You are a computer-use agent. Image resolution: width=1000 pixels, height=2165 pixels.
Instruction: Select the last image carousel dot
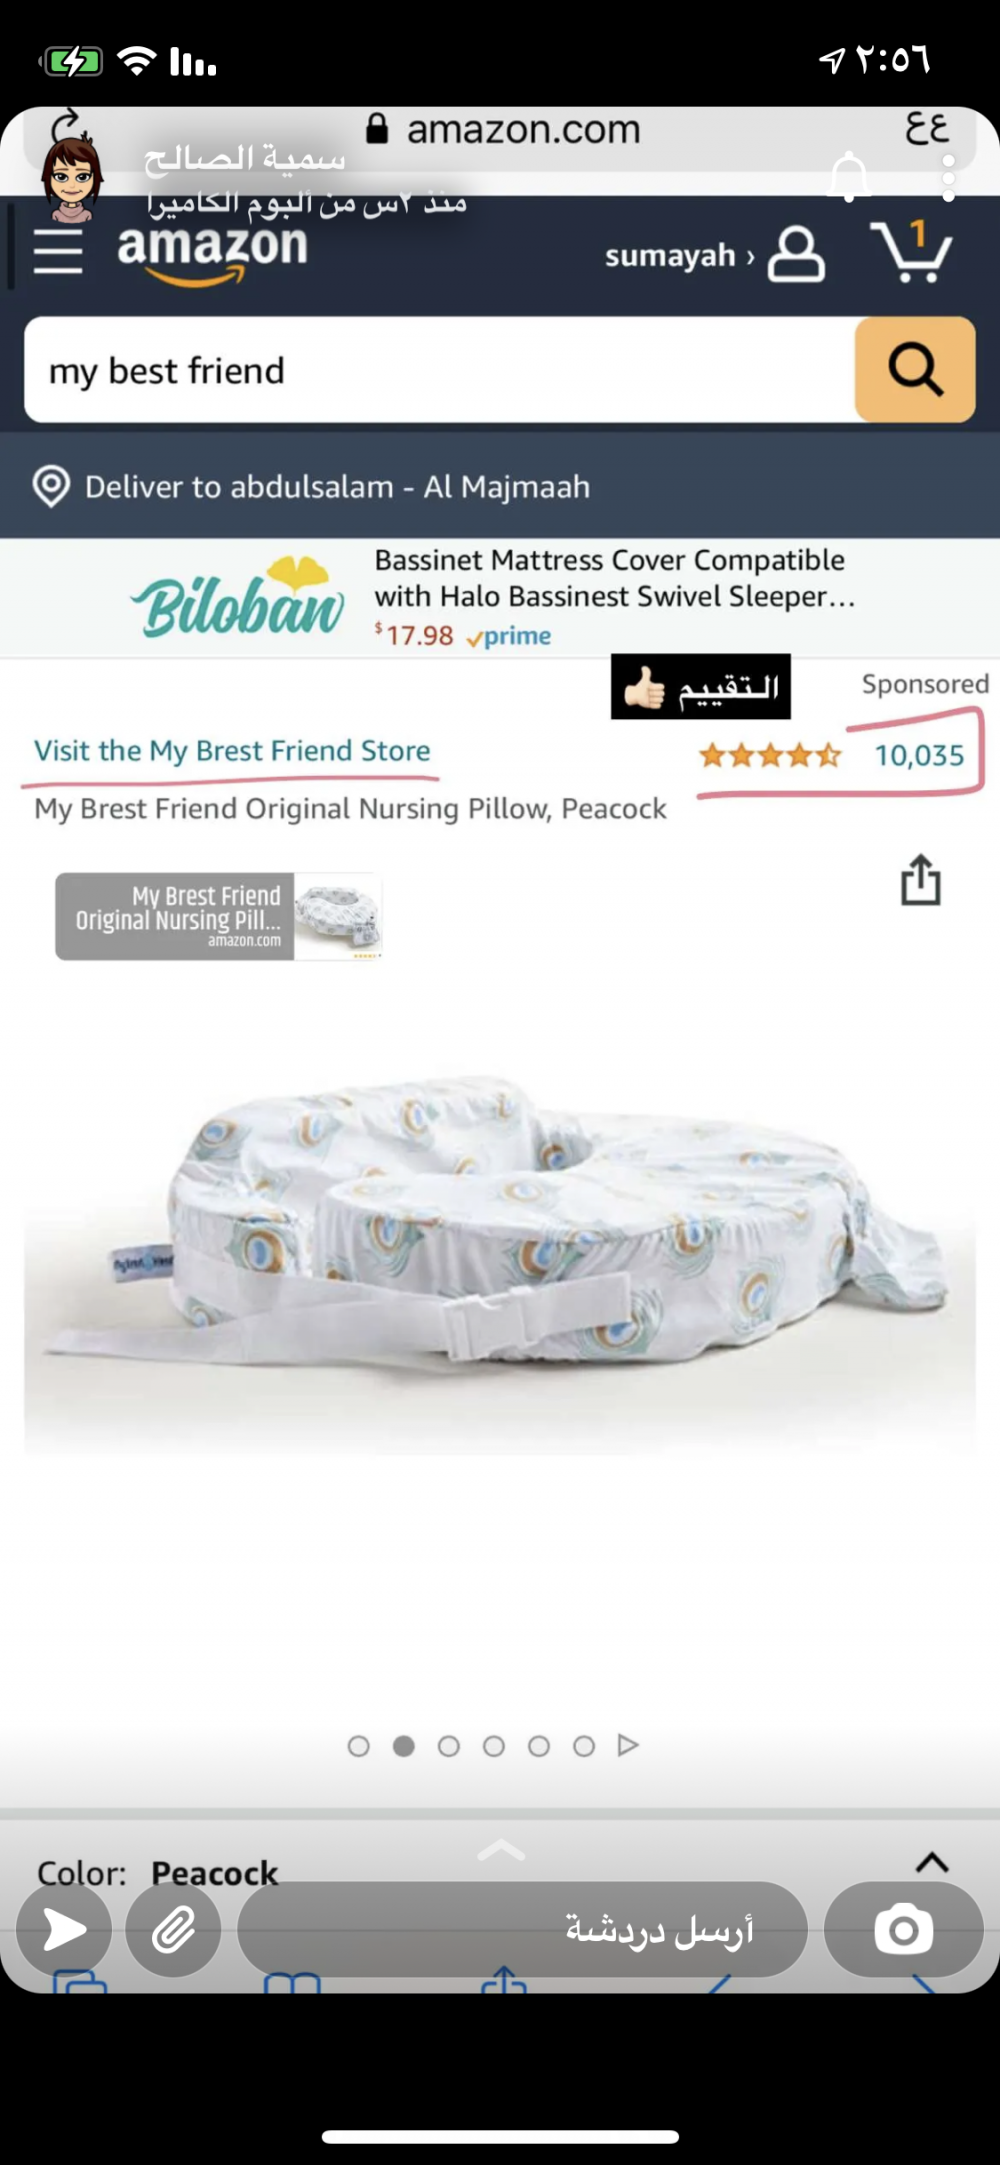[584, 1746]
